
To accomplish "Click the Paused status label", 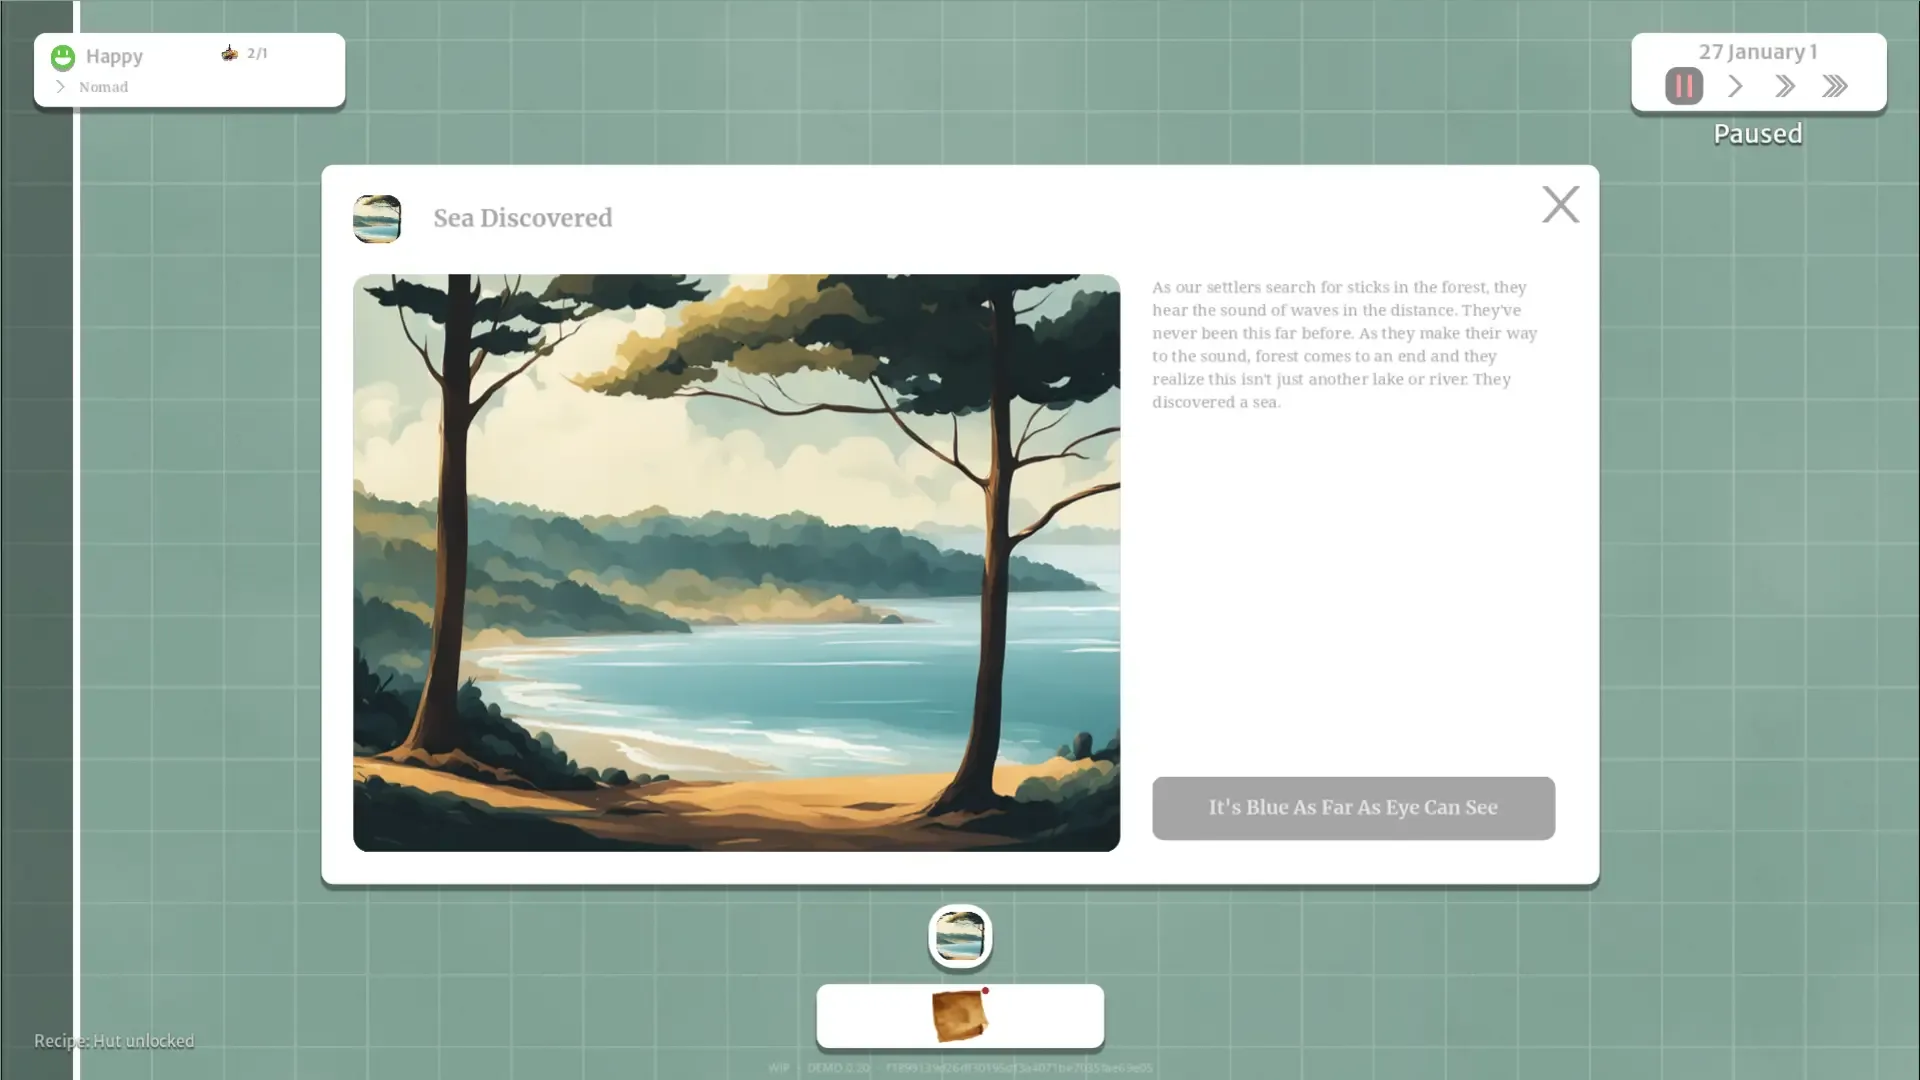I will point(1757,134).
